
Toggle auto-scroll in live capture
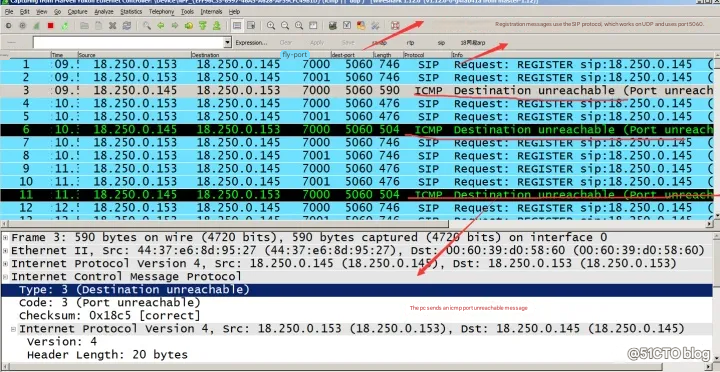coord(251,26)
